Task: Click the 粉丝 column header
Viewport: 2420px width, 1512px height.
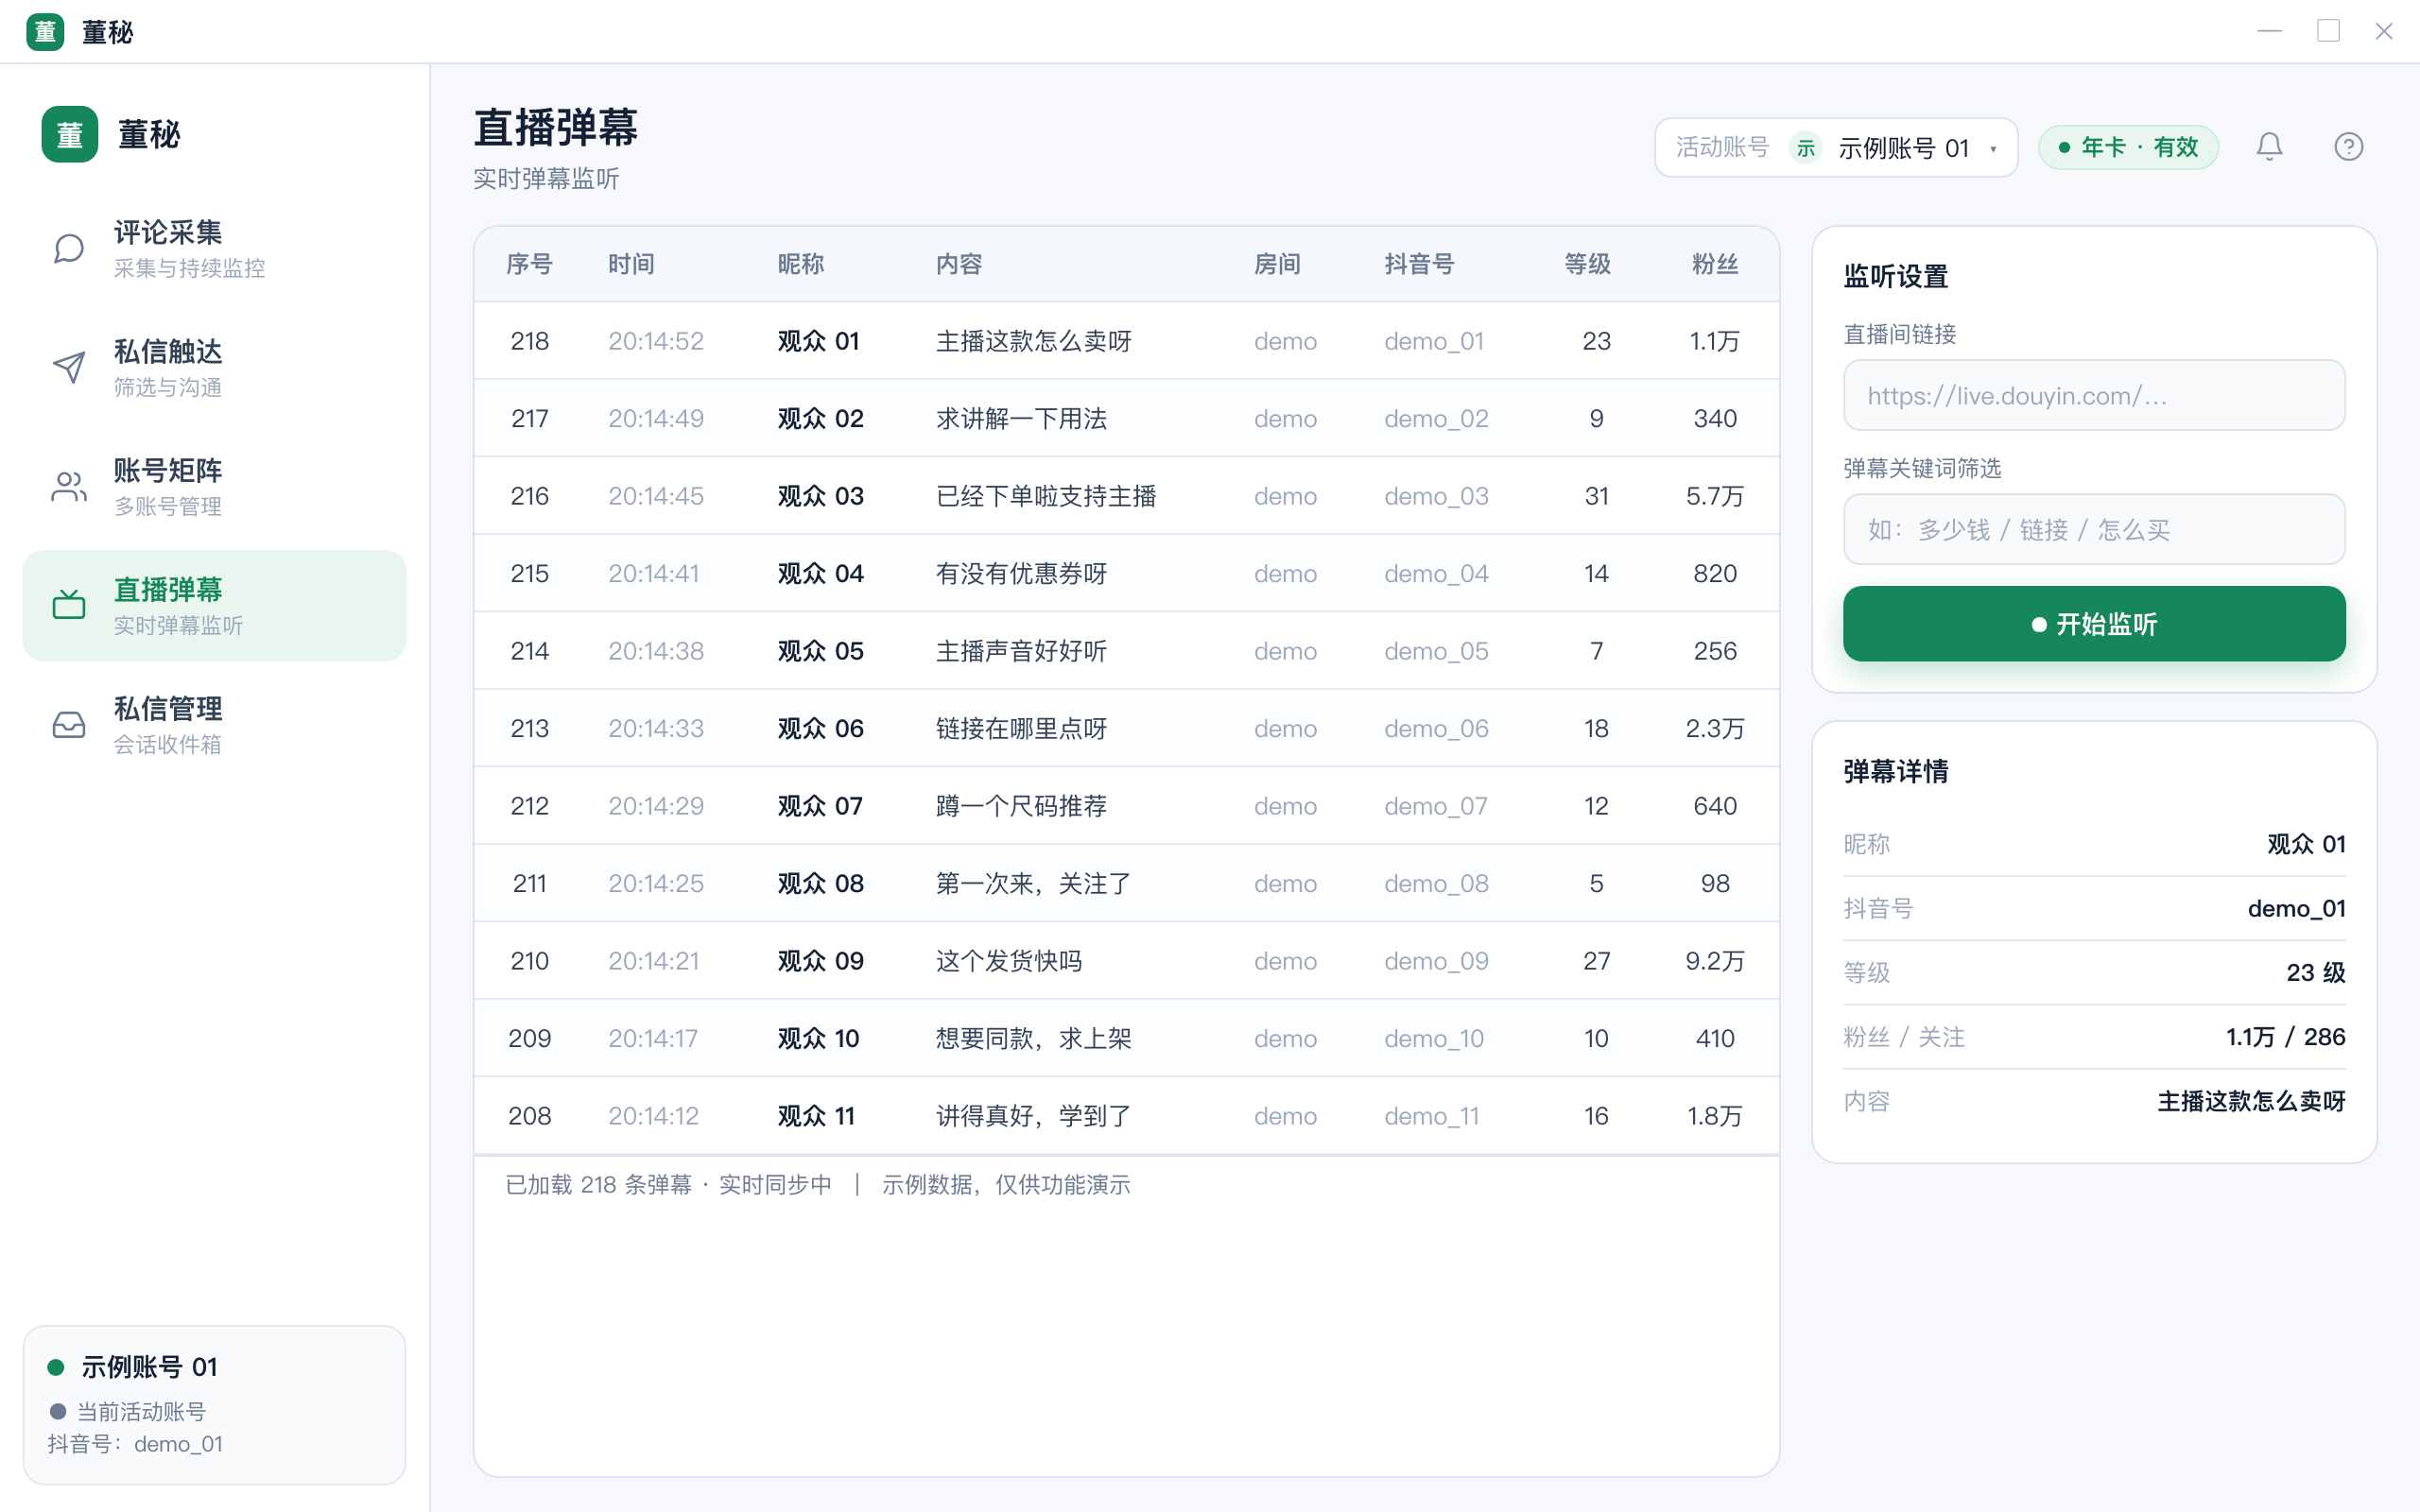Action: point(1715,264)
